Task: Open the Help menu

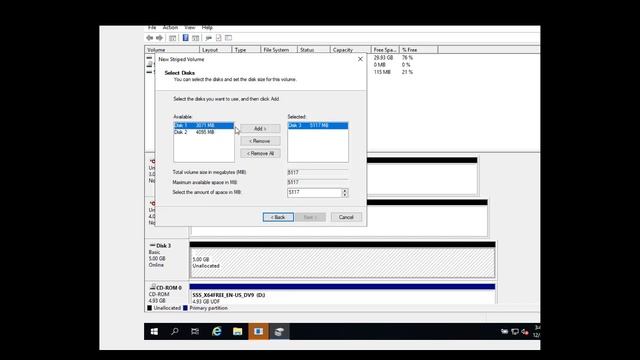Action: [x=207, y=28]
